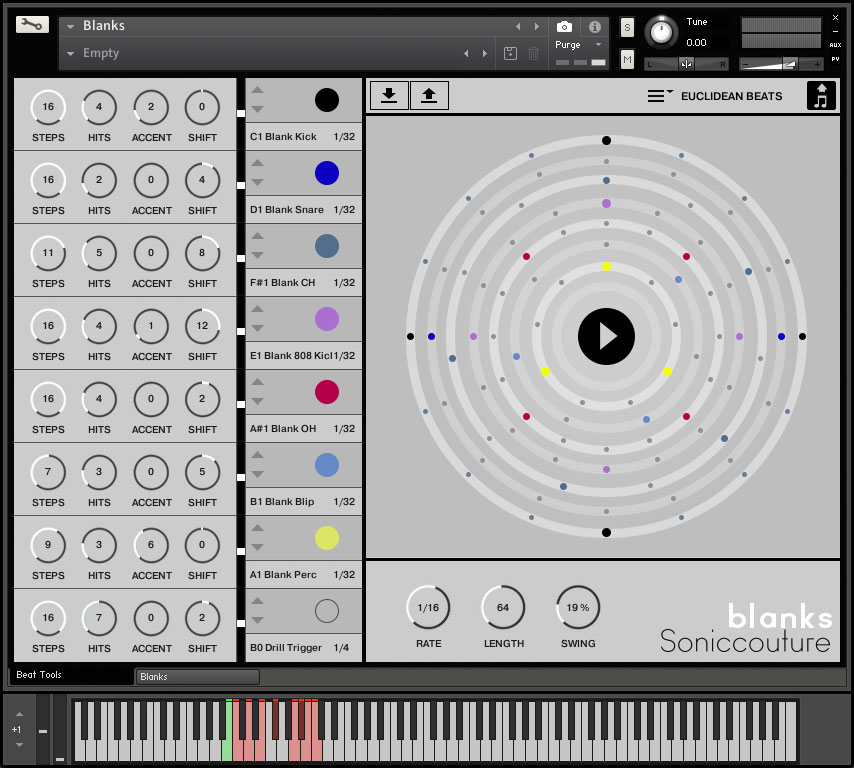Viewport: 854px width, 768px height.
Task: Select previous instrument with Blanks left arrow
Action: [518, 26]
